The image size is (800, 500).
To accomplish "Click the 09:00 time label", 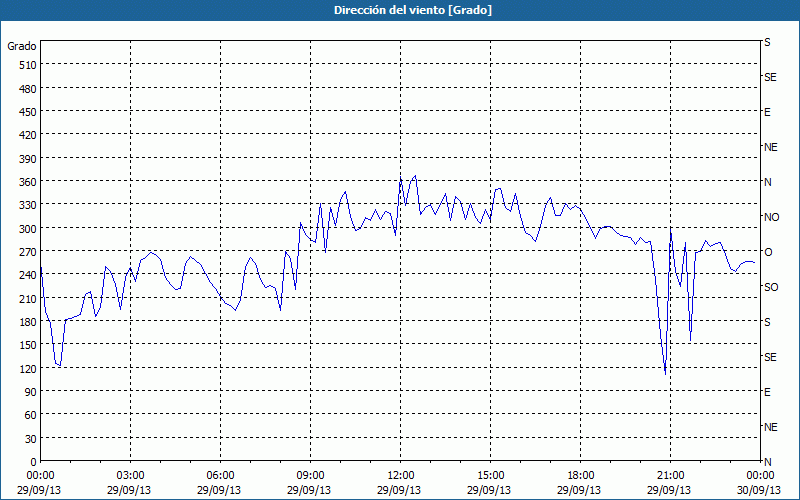I will click(x=310, y=476).
